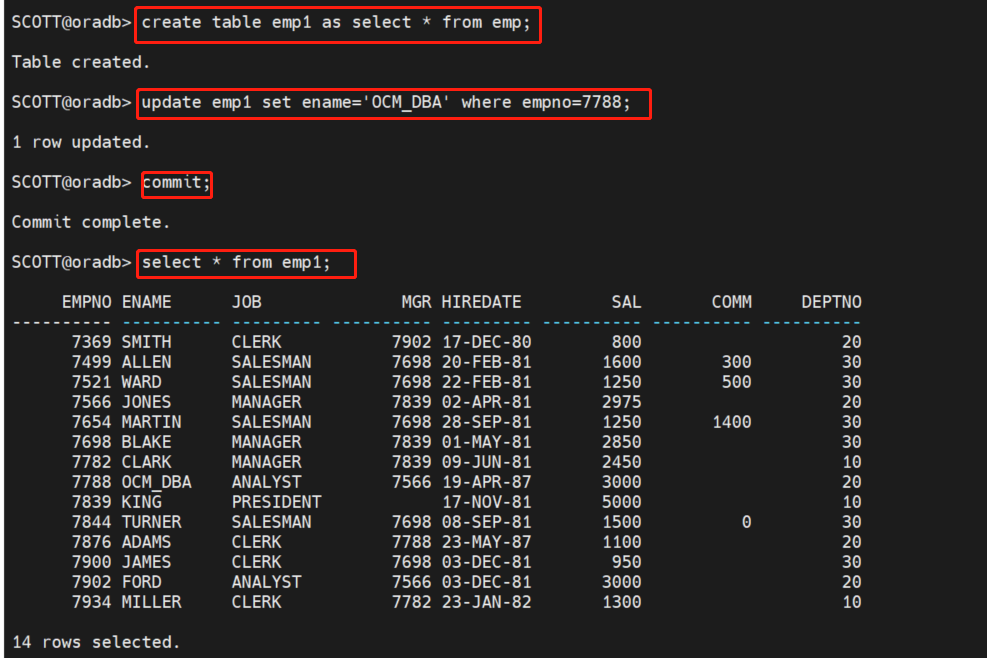Screen dimensions: 987x658
Task: Click hiredate 19-APR-87
Action: [486, 482]
